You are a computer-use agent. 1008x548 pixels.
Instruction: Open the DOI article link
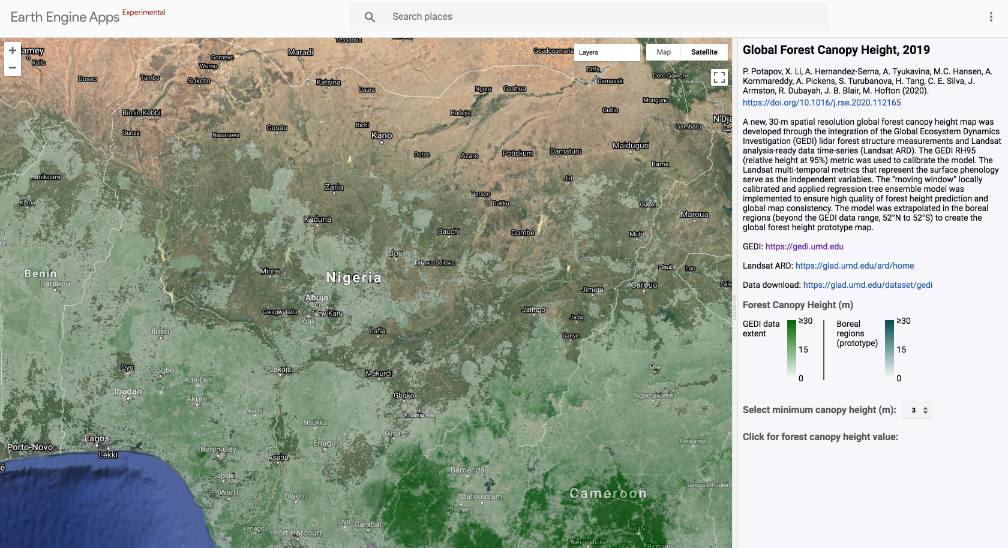click(x=821, y=102)
